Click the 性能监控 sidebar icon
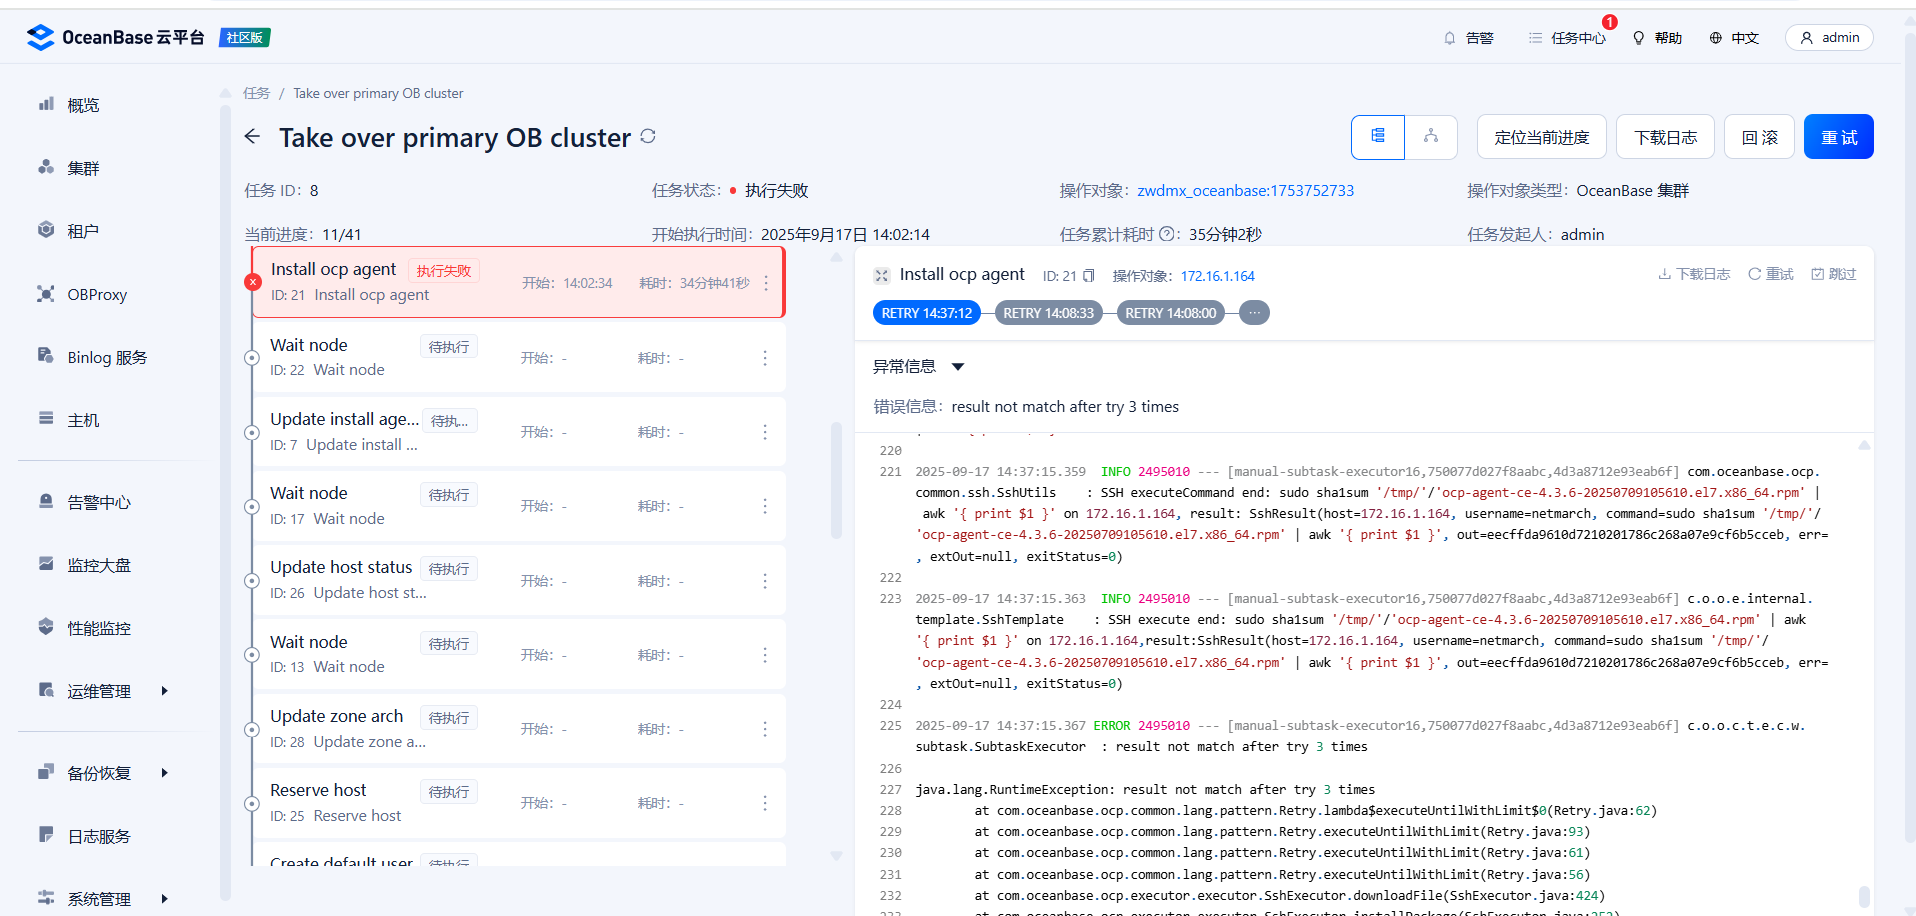This screenshot has width=1916, height=916. (x=46, y=627)
